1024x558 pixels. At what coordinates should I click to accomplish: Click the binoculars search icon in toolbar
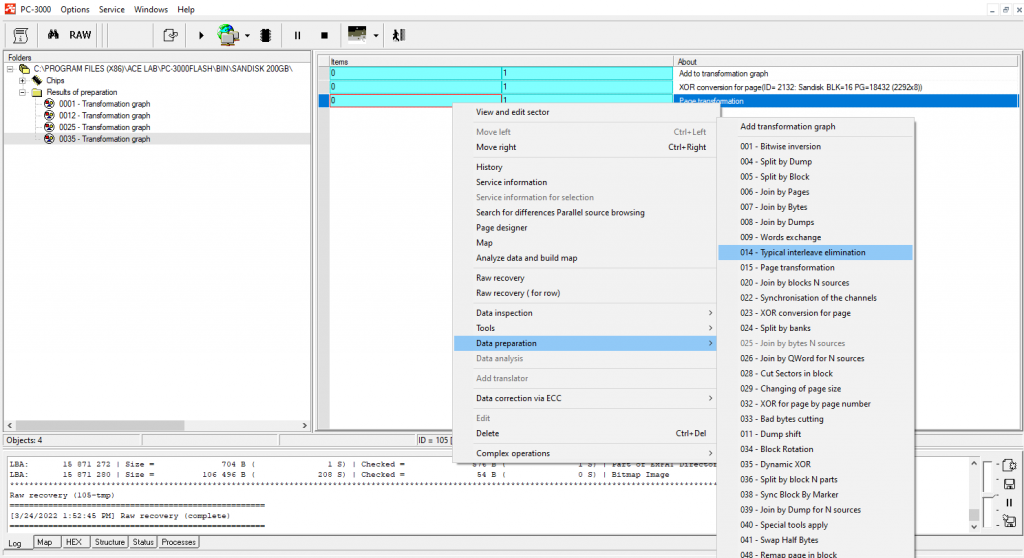pos(52,35)
